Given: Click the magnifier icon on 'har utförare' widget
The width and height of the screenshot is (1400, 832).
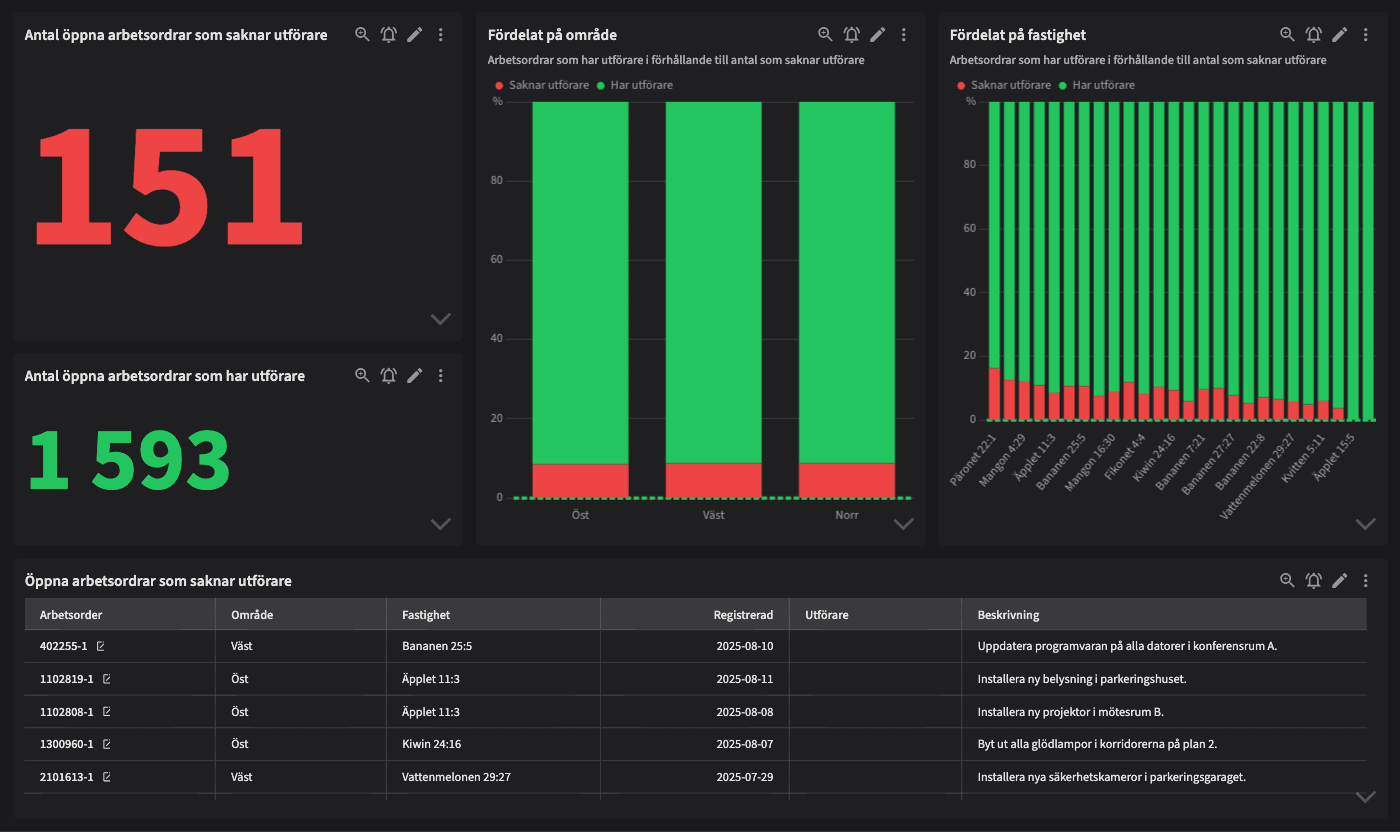Looking at the screenshot, I should (x=362, y=375).
